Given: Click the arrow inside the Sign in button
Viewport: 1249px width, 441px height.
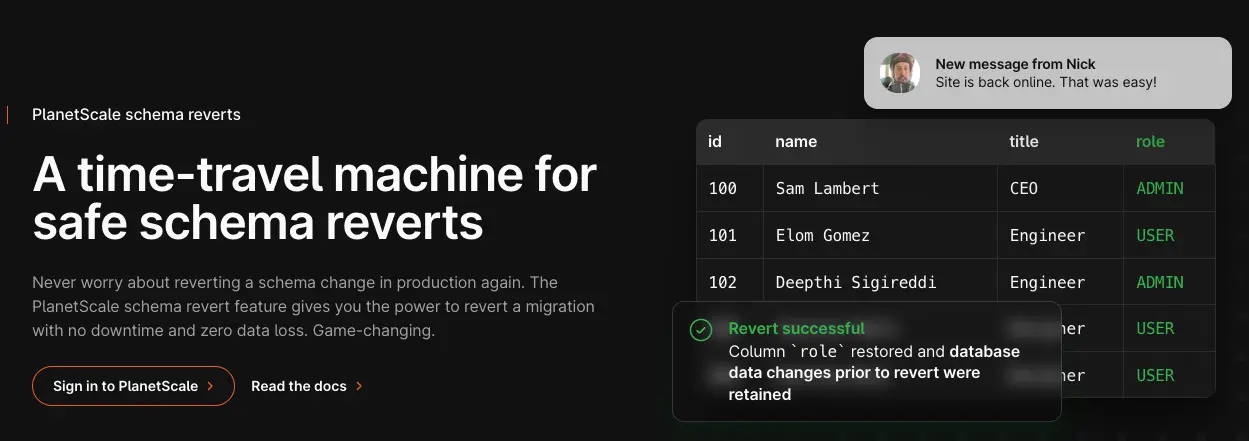Looking at the screenshot, I should tap(210, 386).
